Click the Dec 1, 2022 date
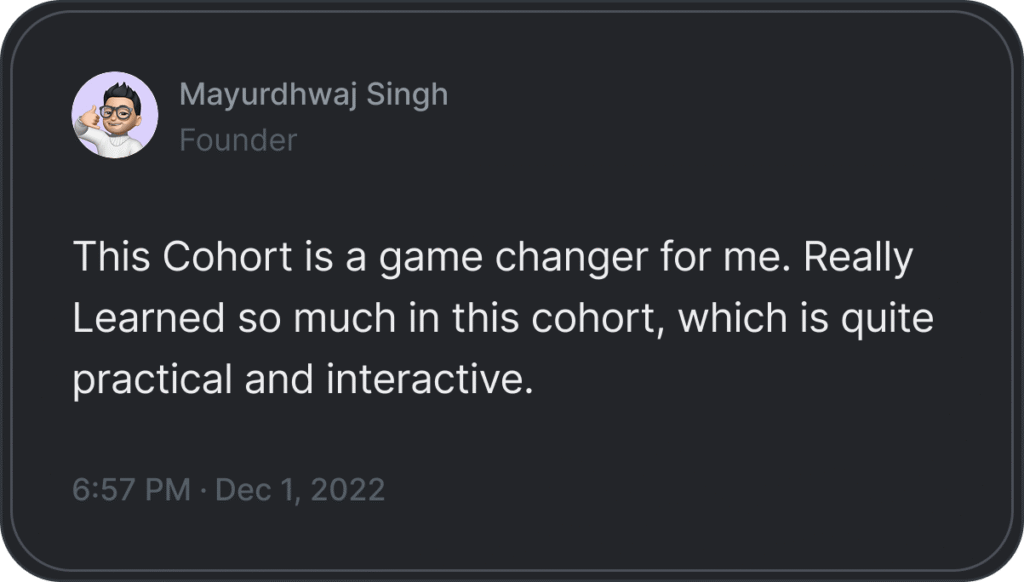 pyautogui.click(x=300, y=490)
